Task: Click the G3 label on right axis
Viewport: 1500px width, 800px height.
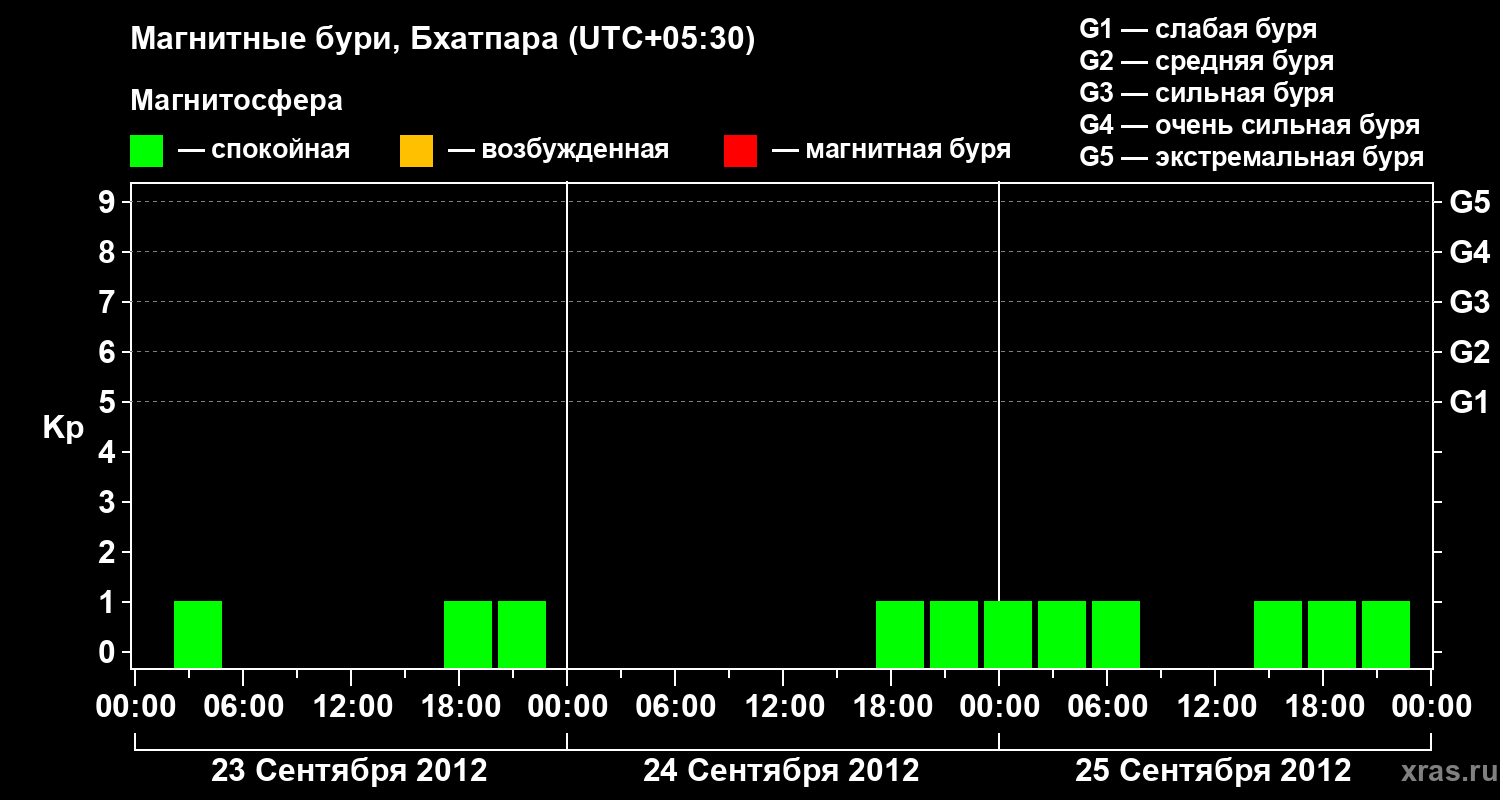Action: [x=1469, y=303]
